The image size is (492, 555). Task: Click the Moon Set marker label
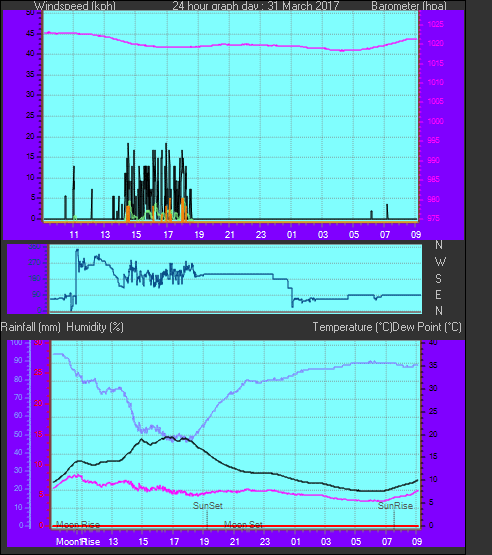click(x=244, y=524)
